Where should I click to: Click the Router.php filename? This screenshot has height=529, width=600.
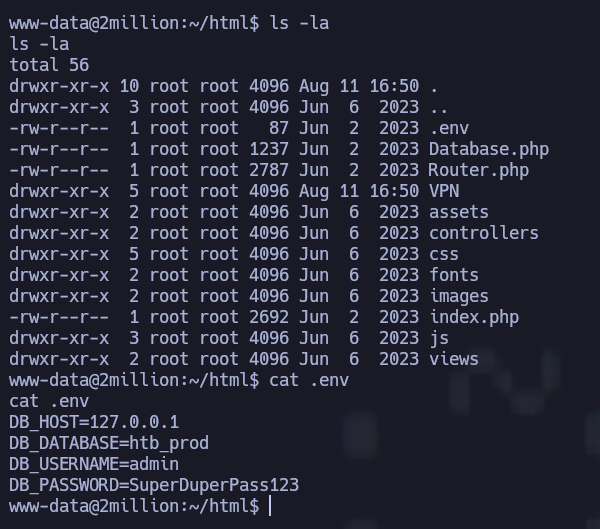(x=478, y=170)
